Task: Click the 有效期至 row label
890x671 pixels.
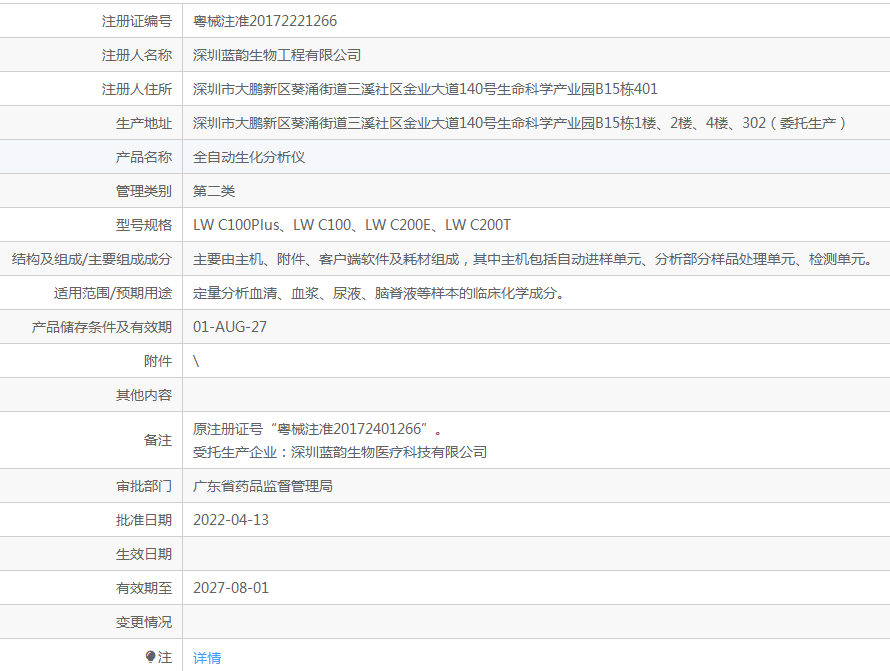Action: pyautogui.click(x=144, y=589)
